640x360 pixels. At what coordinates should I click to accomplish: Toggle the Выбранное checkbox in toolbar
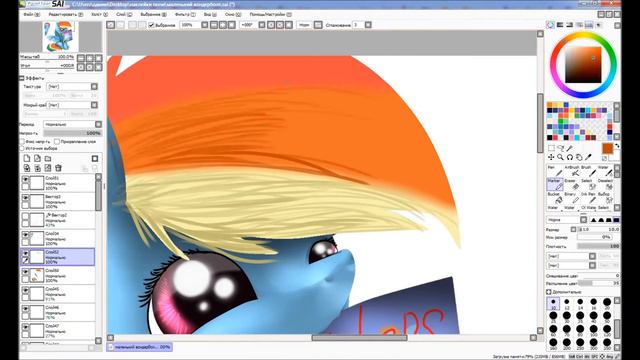tap(151, 25)
